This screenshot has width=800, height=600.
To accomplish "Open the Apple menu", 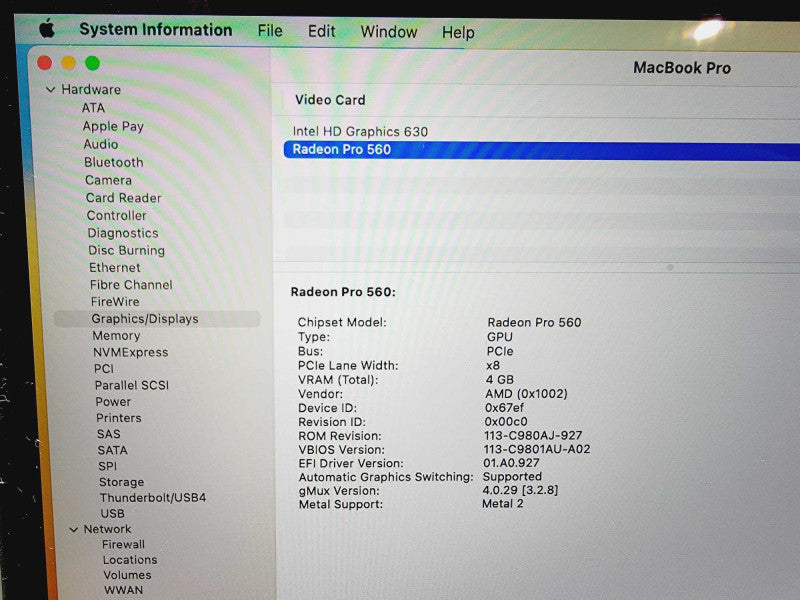I will click(x=47, y=28).
